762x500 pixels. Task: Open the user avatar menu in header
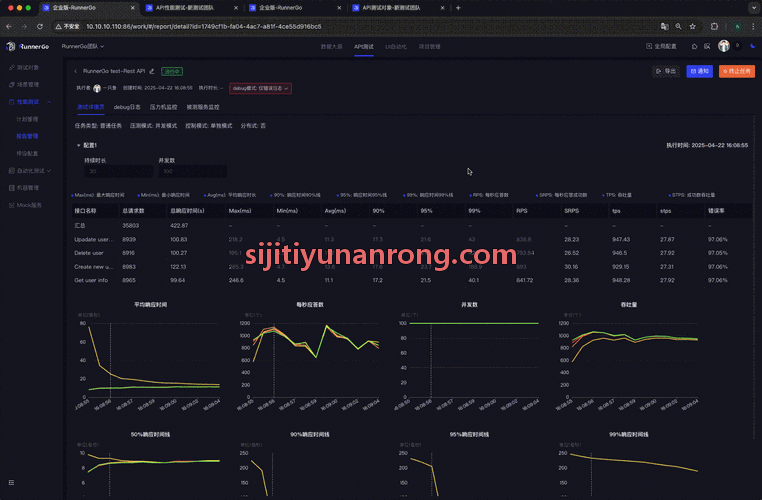pos(724,46)
